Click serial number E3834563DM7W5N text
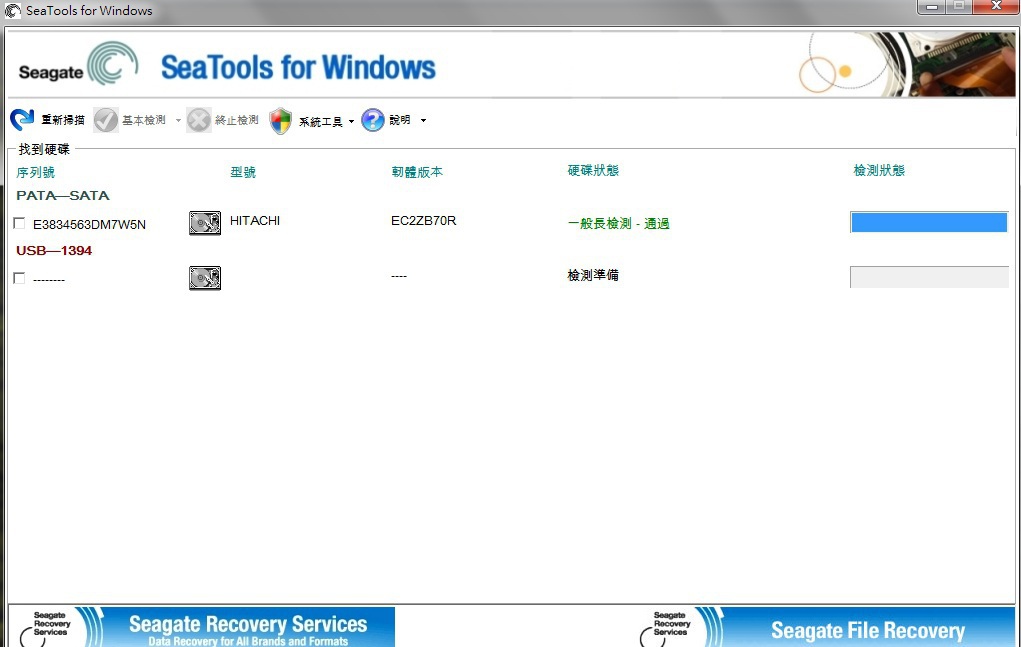This screenshot has width=1021, height=647. click(89, 225)
